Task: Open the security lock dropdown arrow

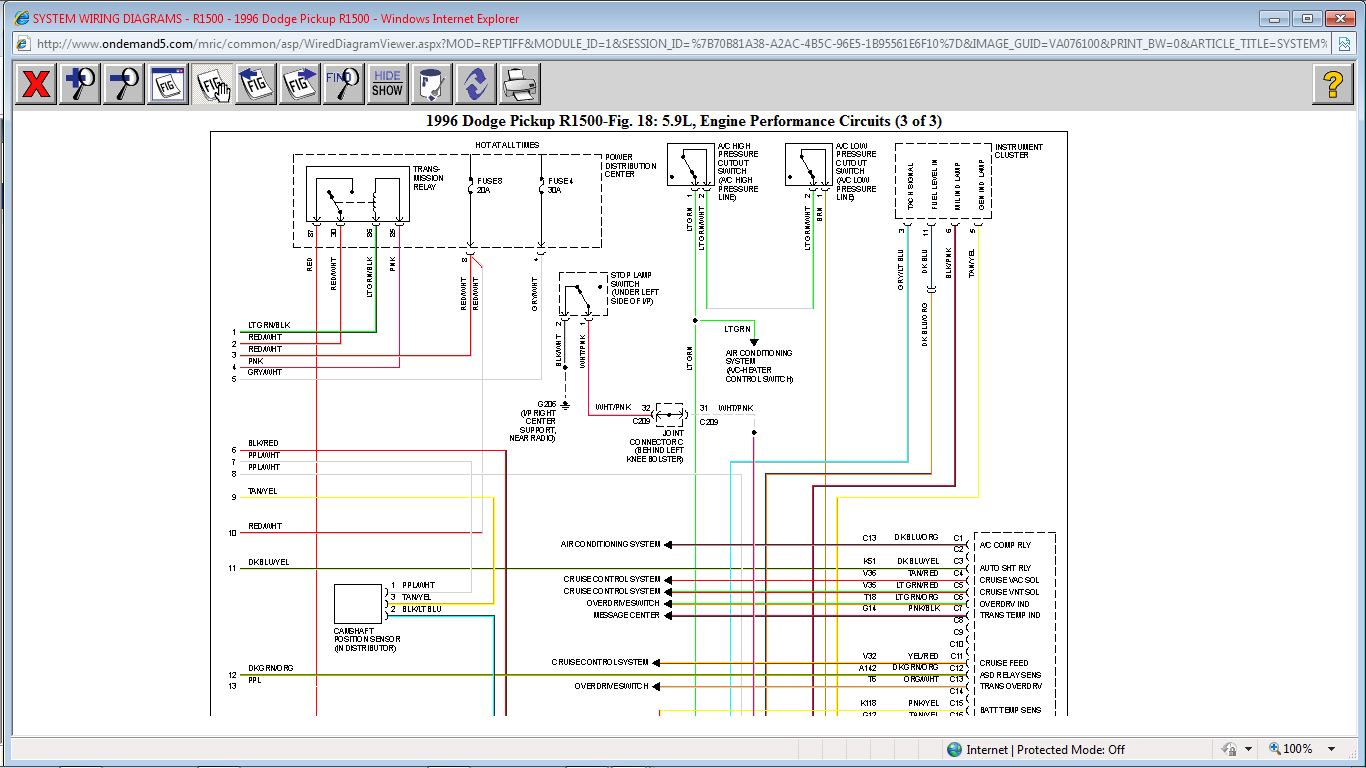Action: point(1249,749)
